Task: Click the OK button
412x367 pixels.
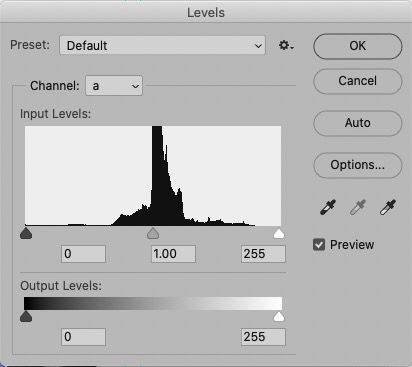Action: point(358,46)
